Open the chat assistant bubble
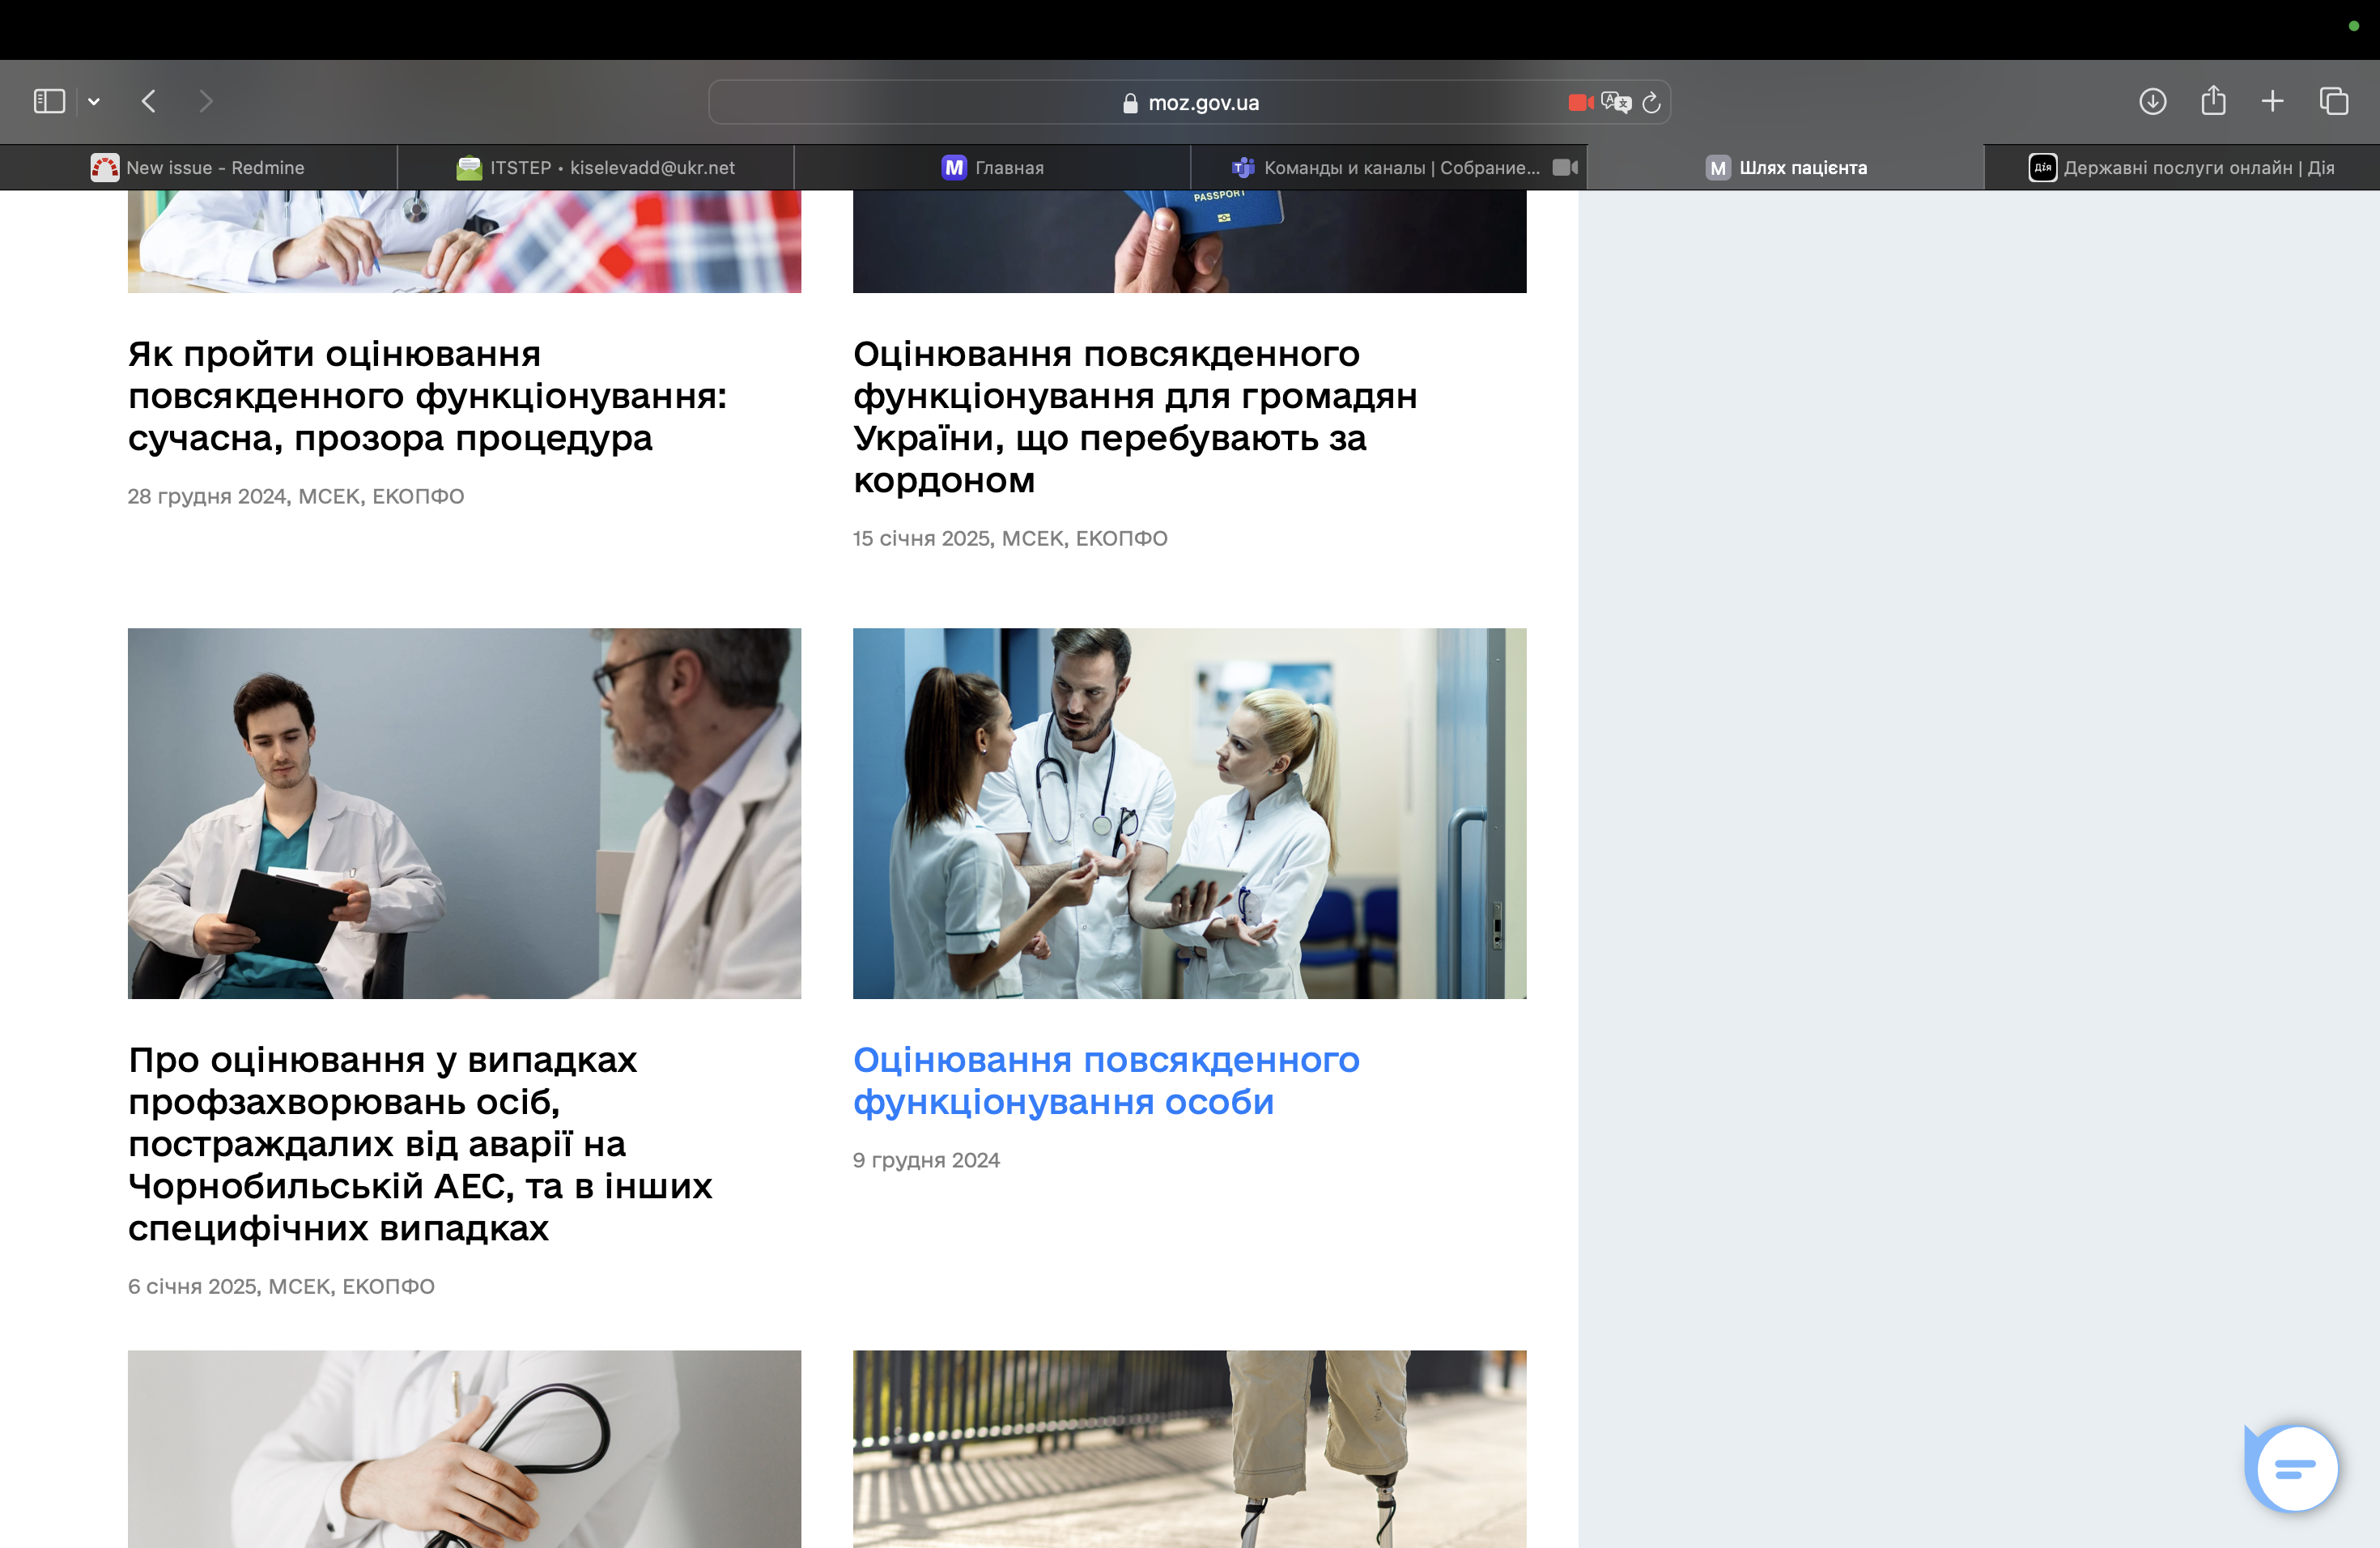This screenshot has width=2380, height=1548. tap(2294, 1468)
